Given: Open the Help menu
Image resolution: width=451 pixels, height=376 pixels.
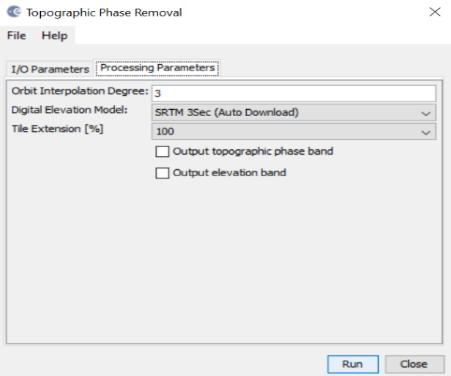Looking at the screenshot, I should pyautogui.click(x=54, y=35).
